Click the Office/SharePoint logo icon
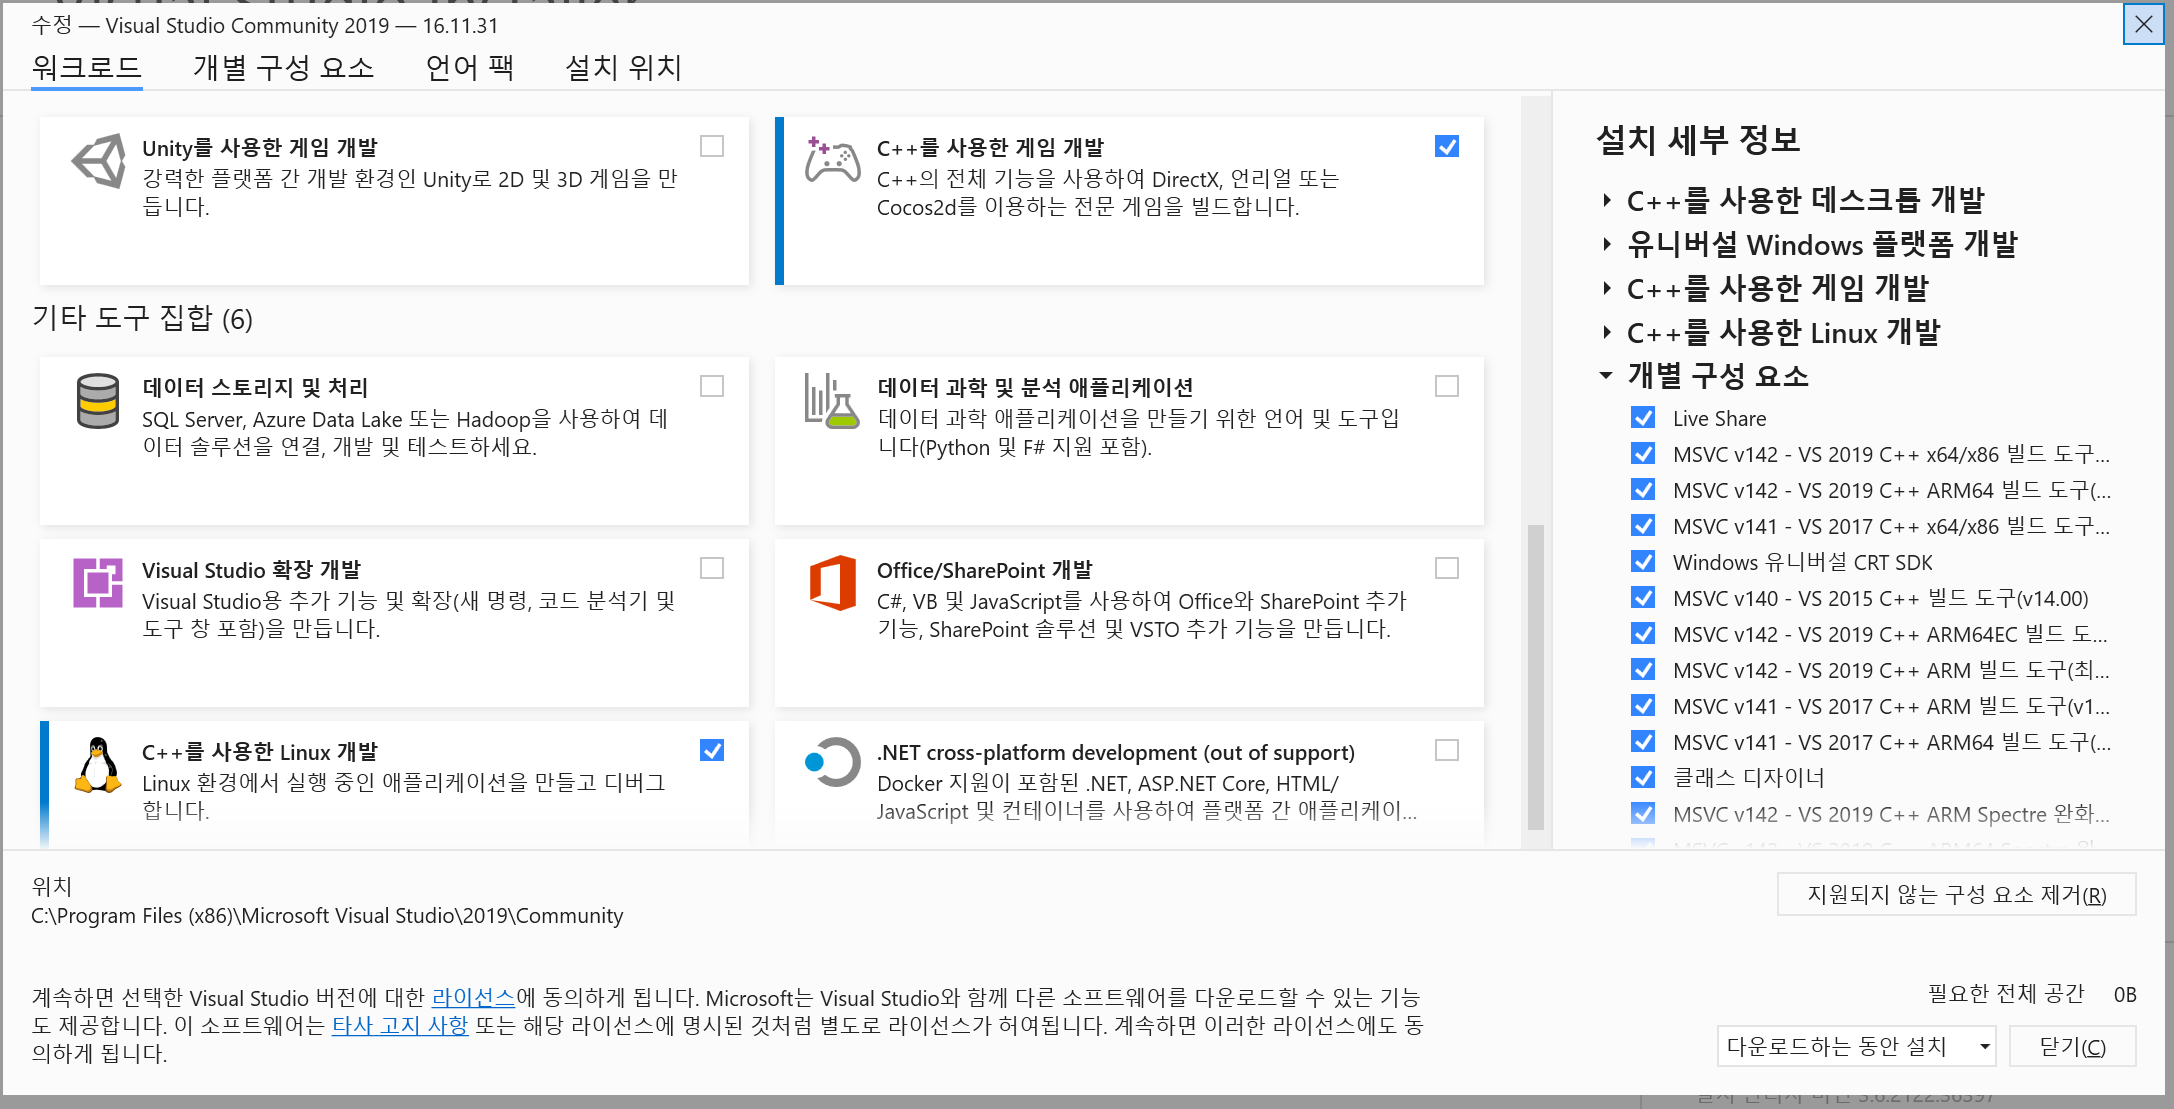This screenshot has width=2174, height=1109. coord(832,583)
